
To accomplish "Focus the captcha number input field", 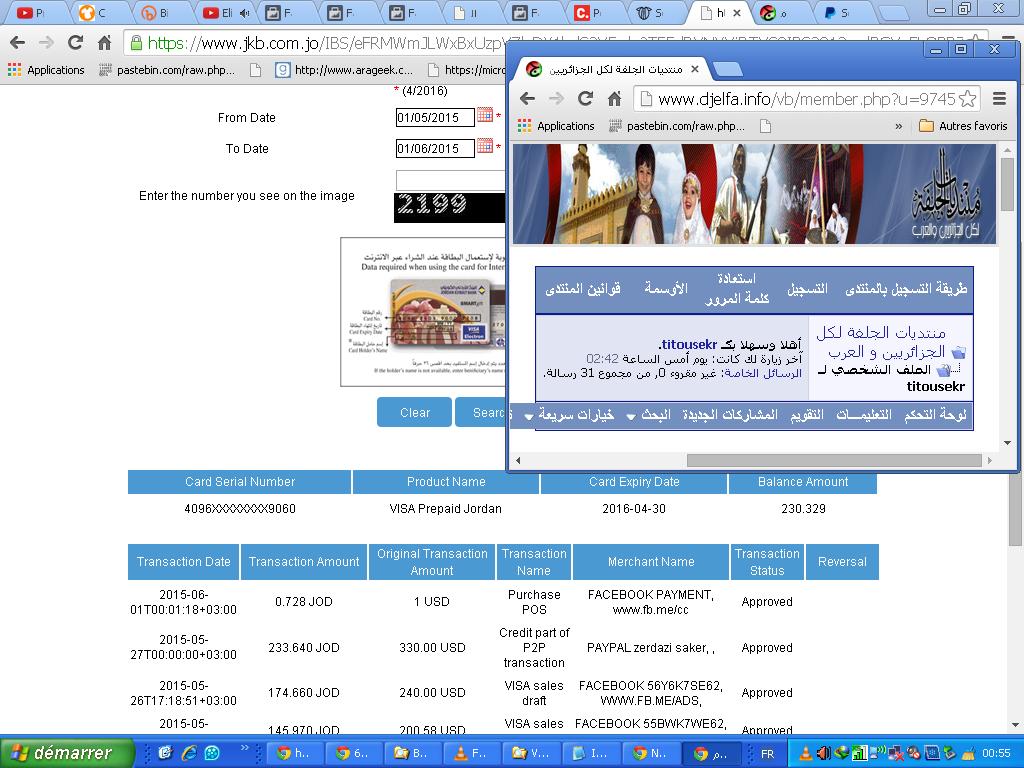I will click(x=451, y=180).
